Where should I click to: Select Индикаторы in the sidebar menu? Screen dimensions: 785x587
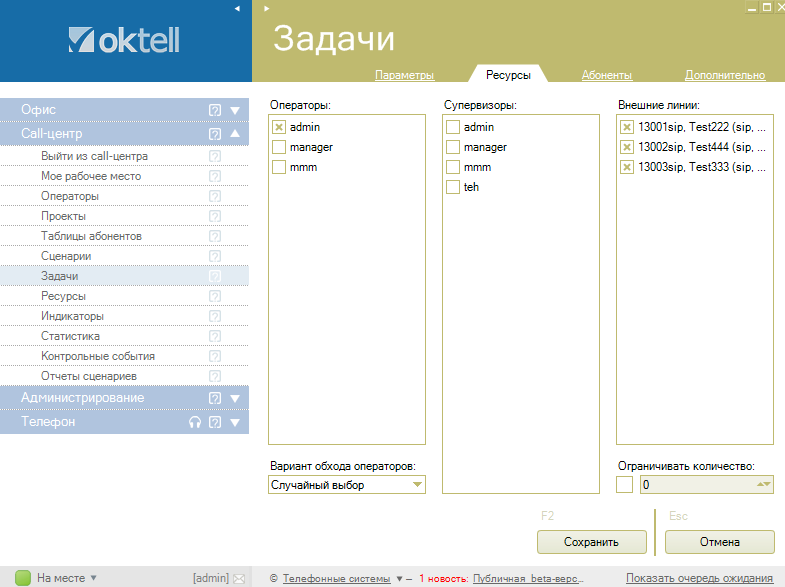pyautogui.click(x=72, y=316)
